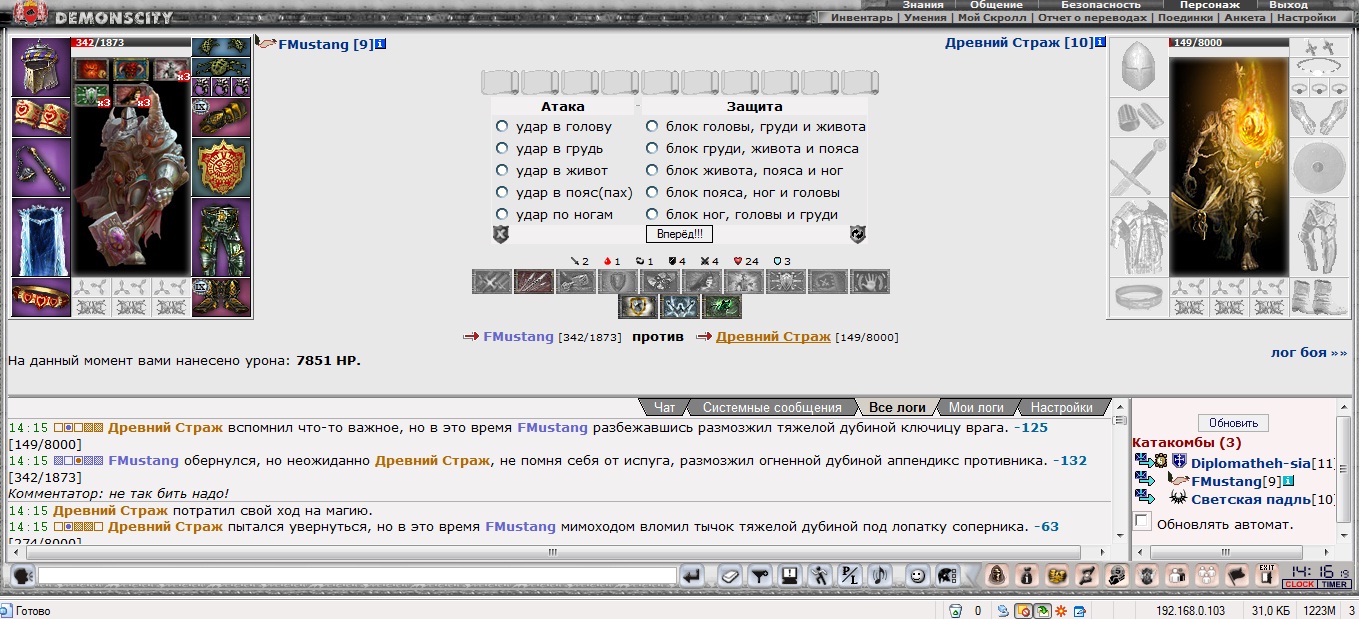Click Древний Страж's 149/8000 health bar
This screenshot has width=1359, height=619.
pyautogui.click(x=1228, y=43)
